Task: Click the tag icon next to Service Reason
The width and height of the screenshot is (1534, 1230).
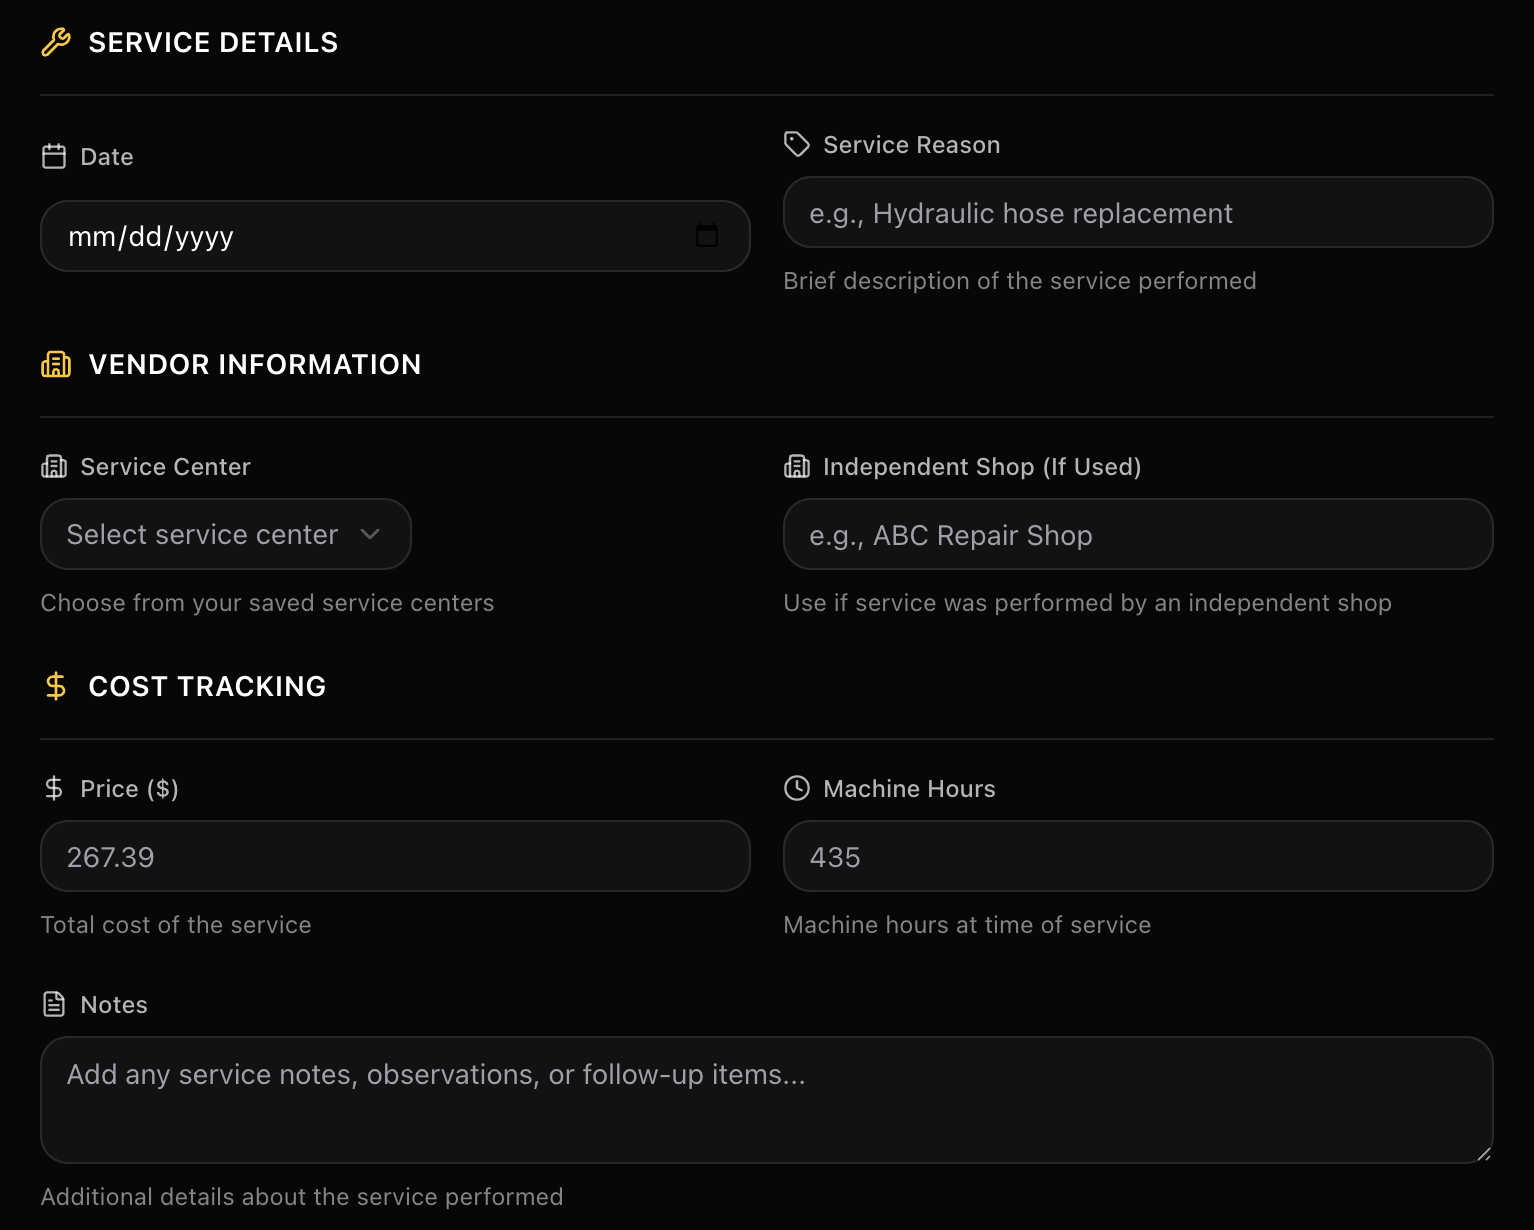Action: point(795,144)
